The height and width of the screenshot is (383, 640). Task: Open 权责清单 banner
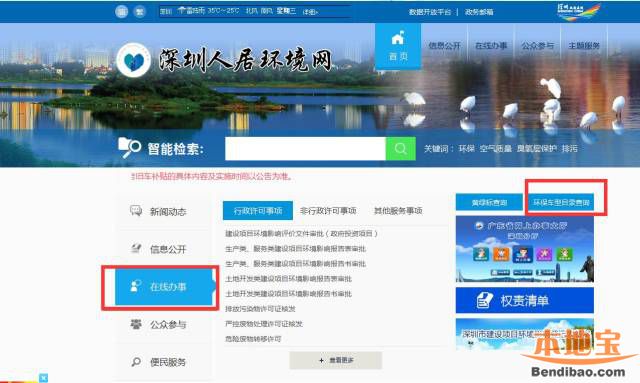525,301
